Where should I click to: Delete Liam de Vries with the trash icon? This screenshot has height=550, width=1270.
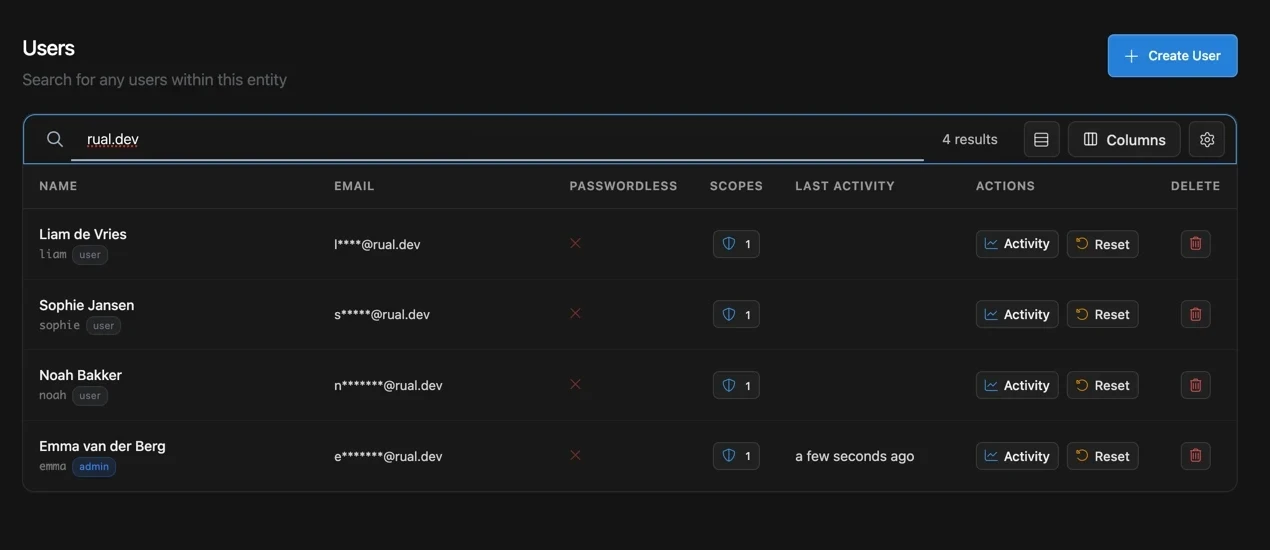click(1195, 244)
